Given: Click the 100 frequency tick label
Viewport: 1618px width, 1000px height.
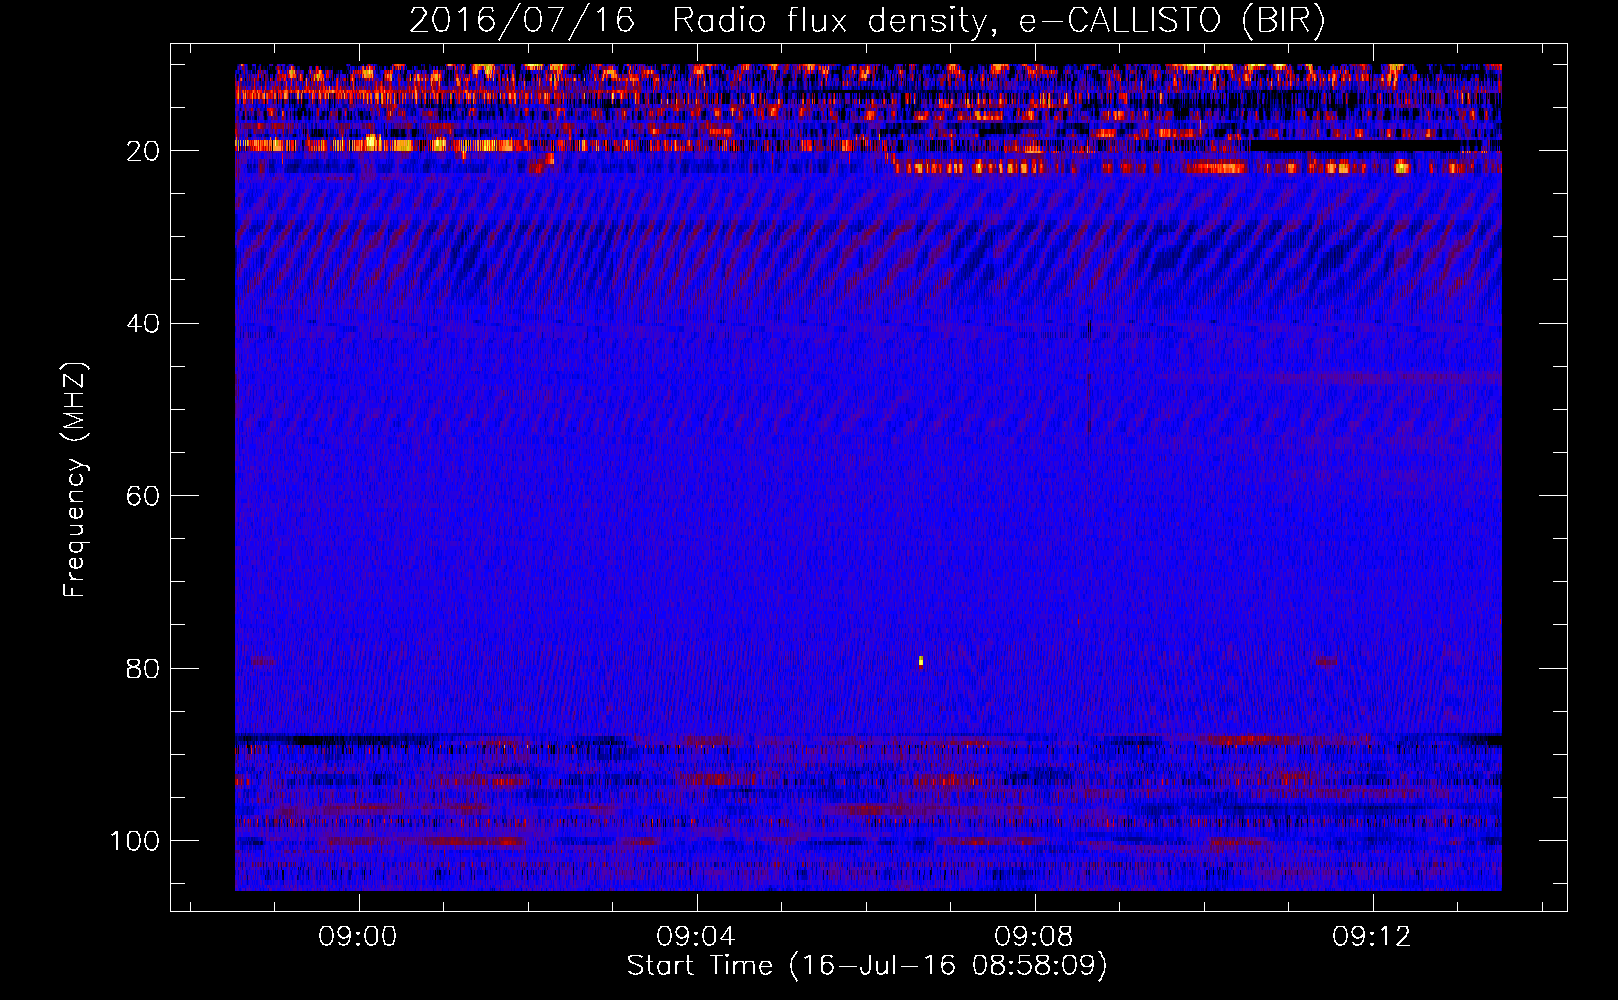Looking at the screenshot, I should tap(135, 841).
